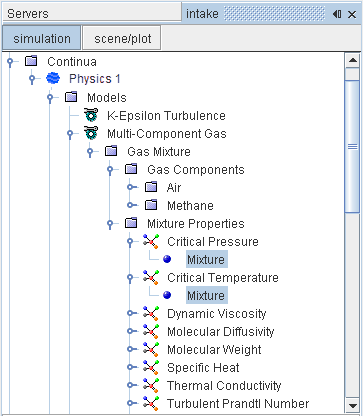Click the Molecular Weight property icon

click(151, 349)
